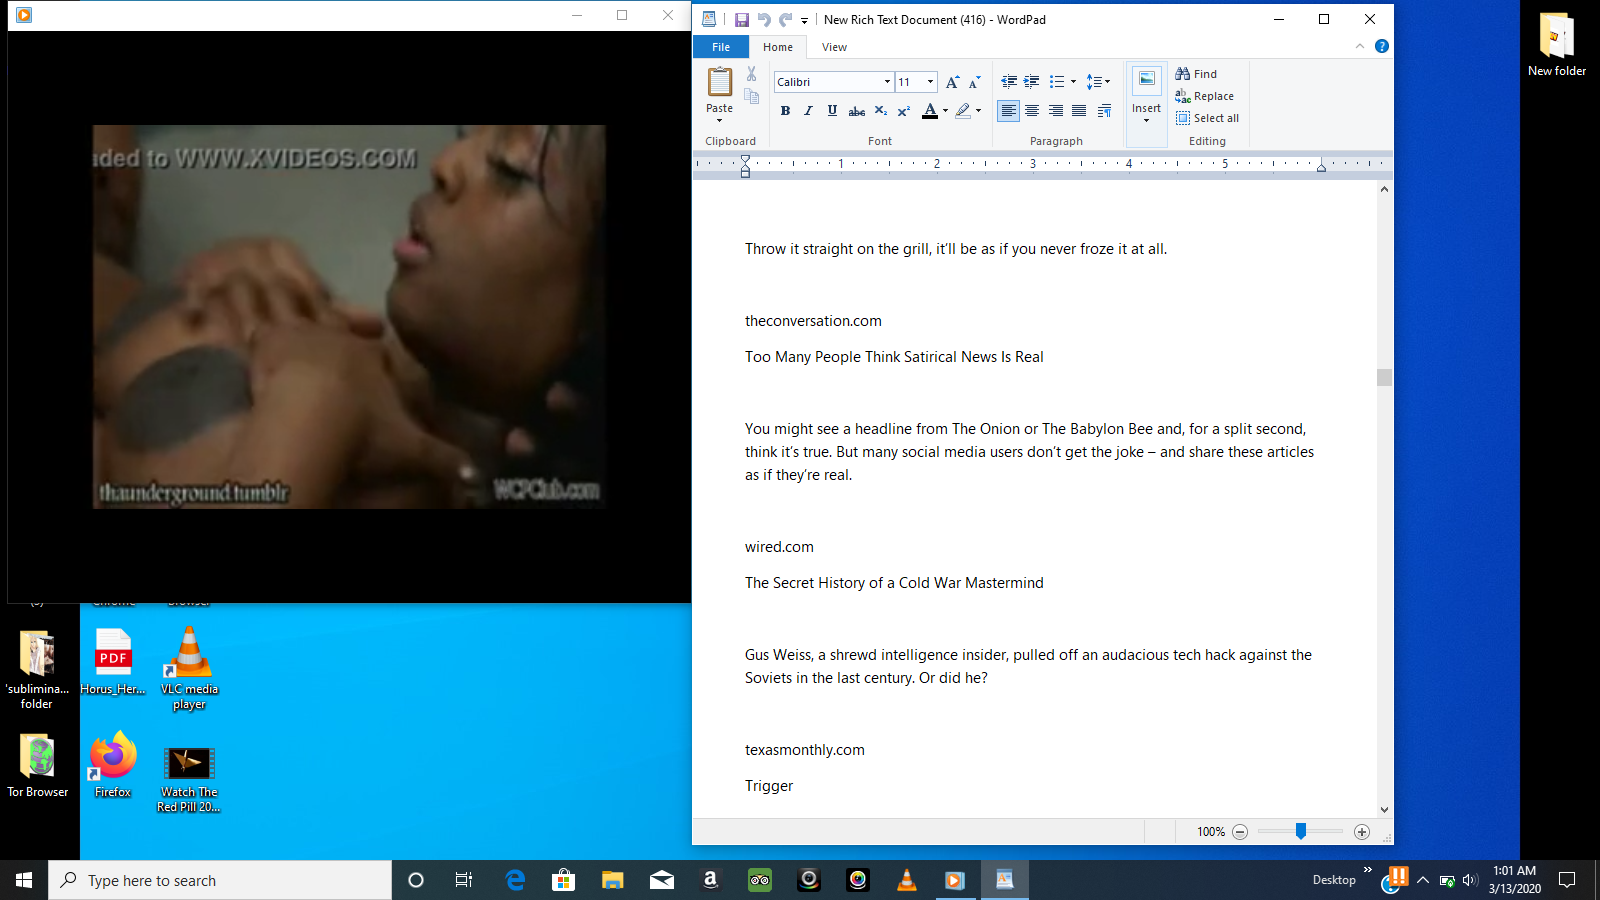Viewport: 1600px width, 900px height.
Task: Open the Action Center notification icon
Action: (1567, 880)
